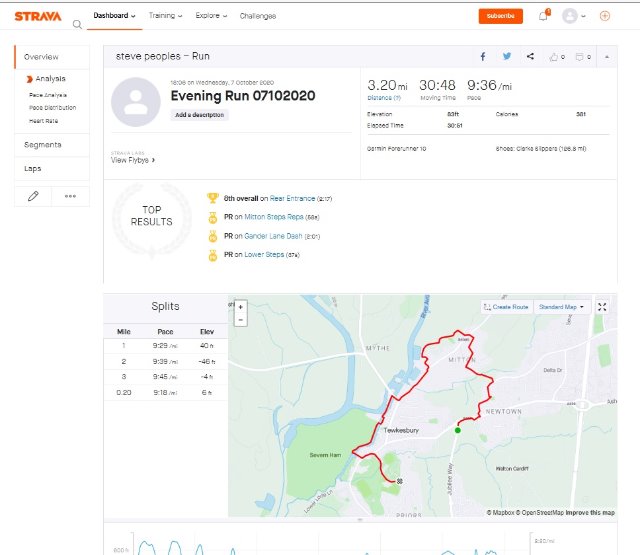
Task: Give kudos with the thumbs-up icon
Action: 555,57
